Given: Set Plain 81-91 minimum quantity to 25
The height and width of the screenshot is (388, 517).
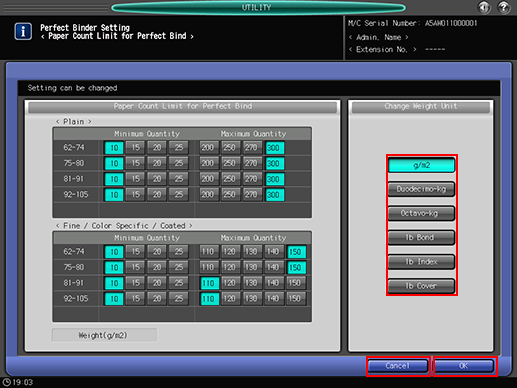Looking at the screenshot, I should 179,179.
